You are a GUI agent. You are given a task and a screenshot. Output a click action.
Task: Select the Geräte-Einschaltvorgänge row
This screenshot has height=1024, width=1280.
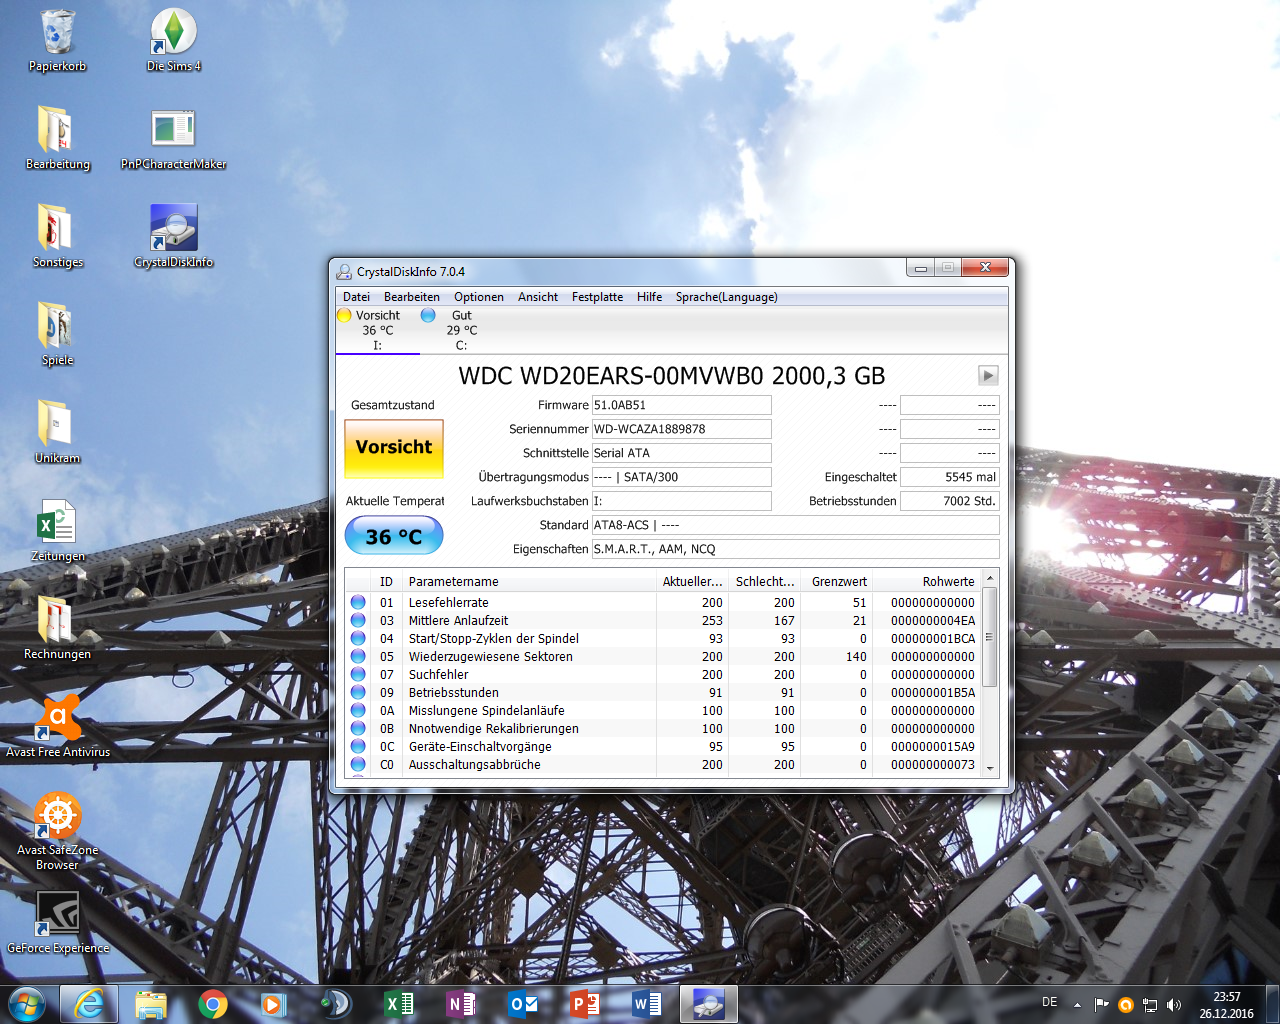tap(663, 746)
